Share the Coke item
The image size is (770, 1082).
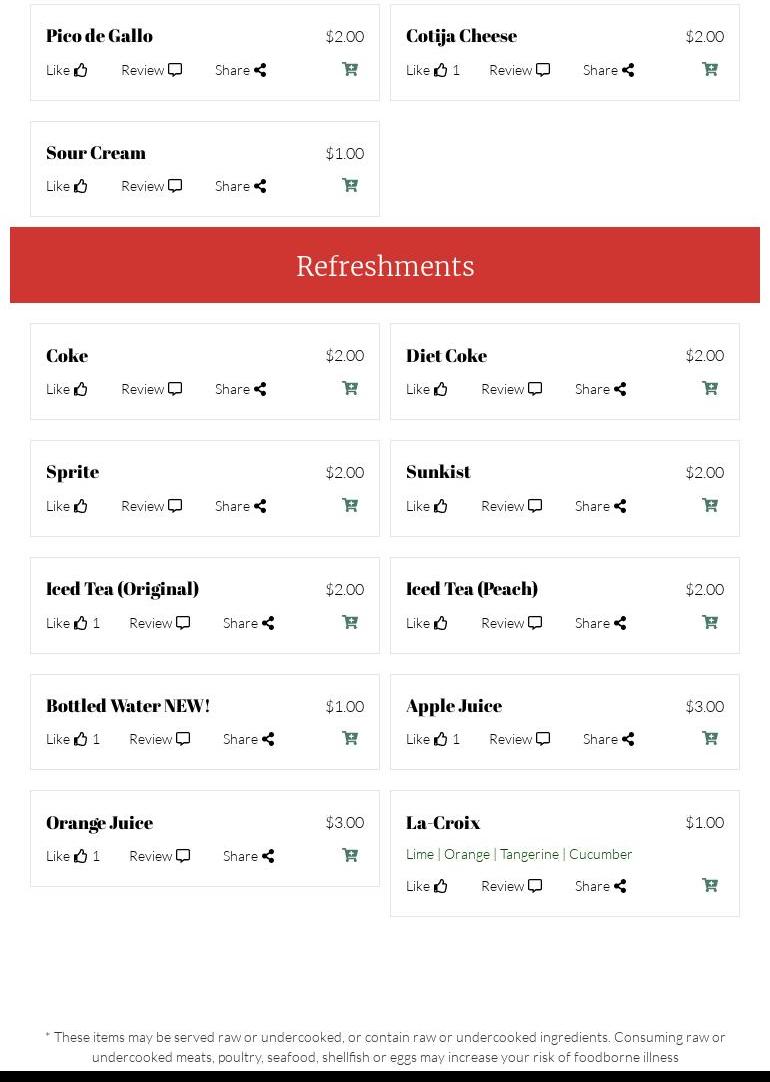(x=240, y=389)
